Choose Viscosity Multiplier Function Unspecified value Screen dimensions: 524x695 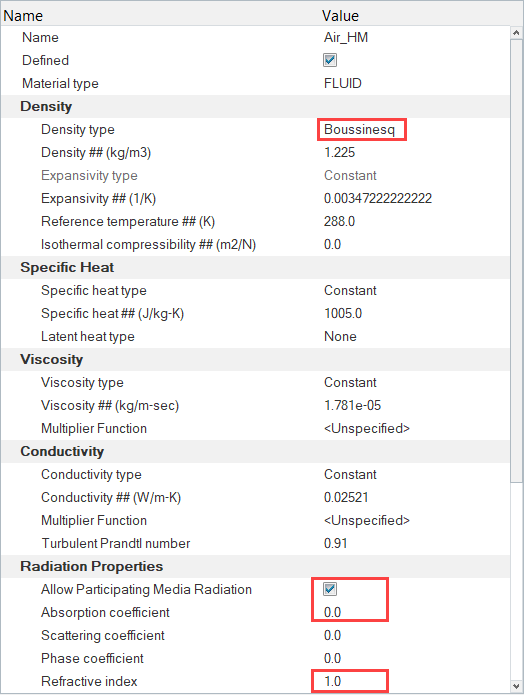click(367, 428)
